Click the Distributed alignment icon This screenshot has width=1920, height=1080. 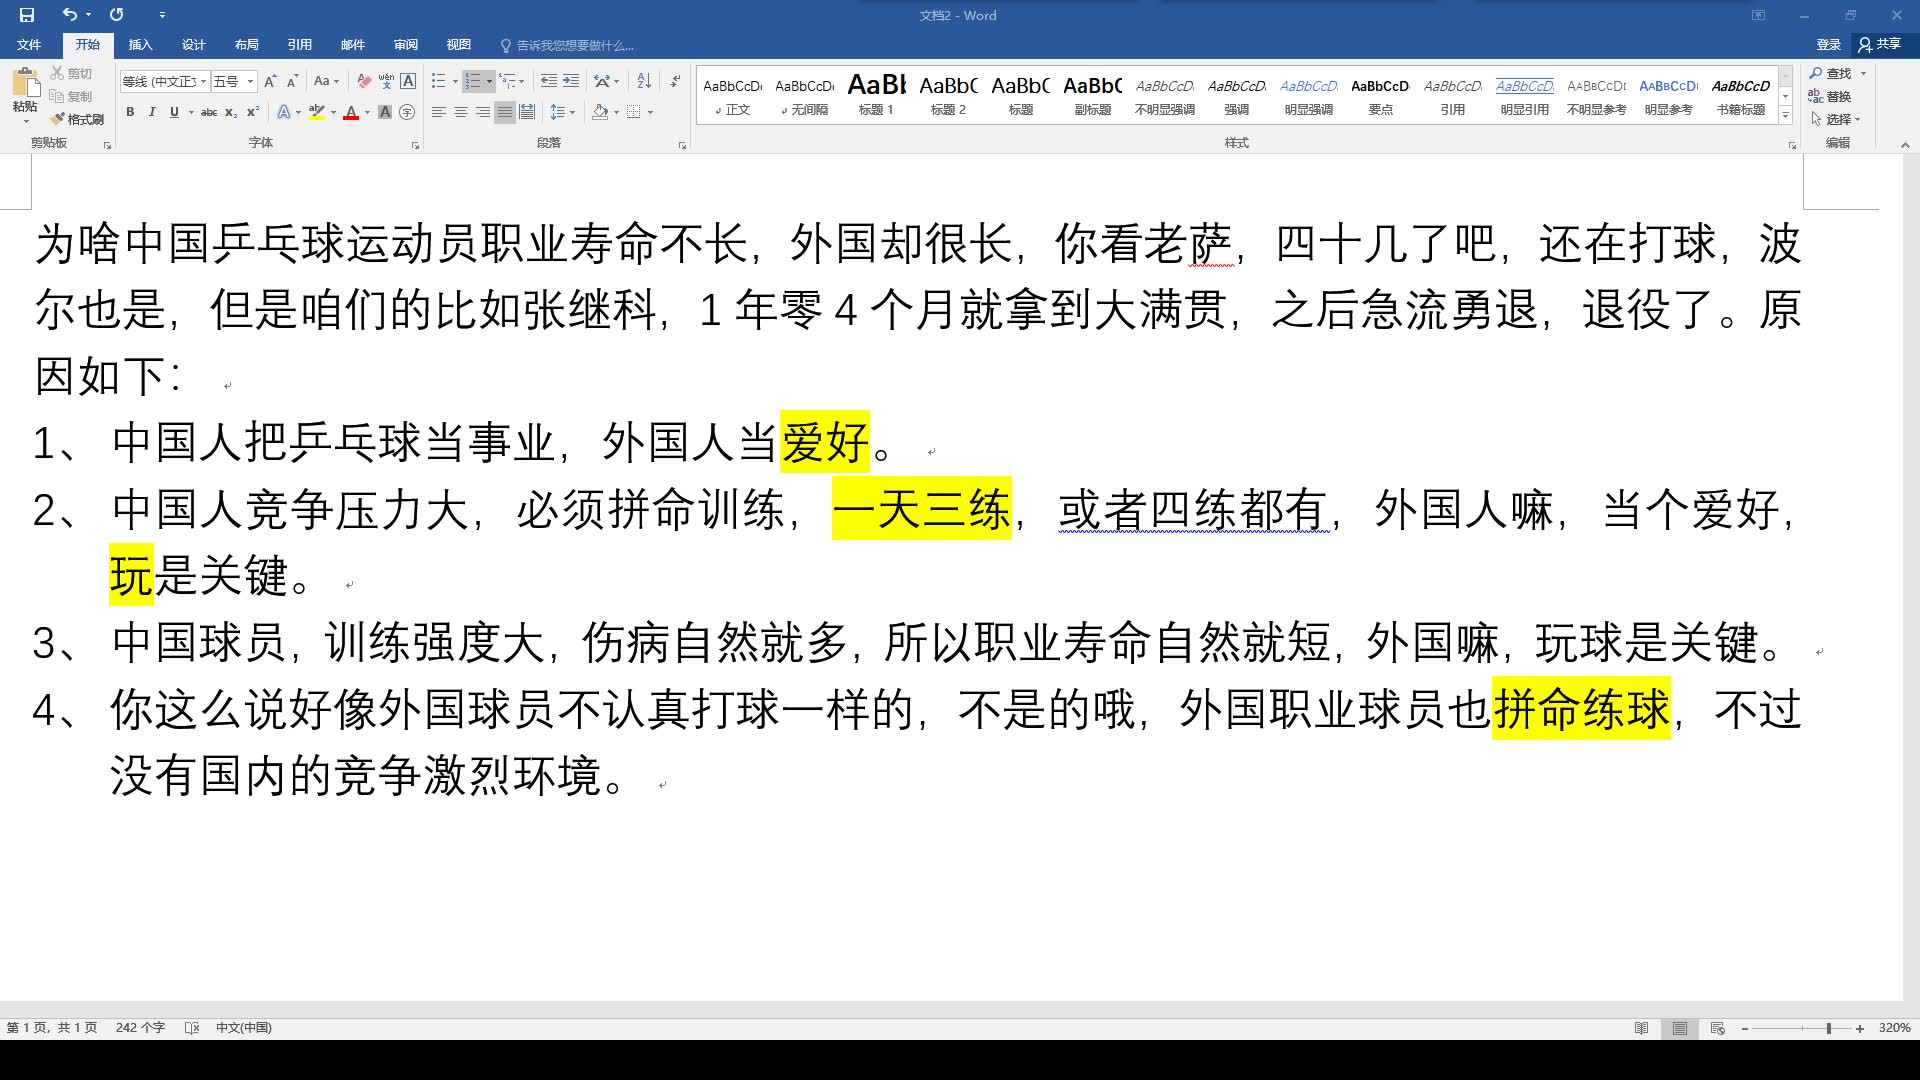[527, 112]
